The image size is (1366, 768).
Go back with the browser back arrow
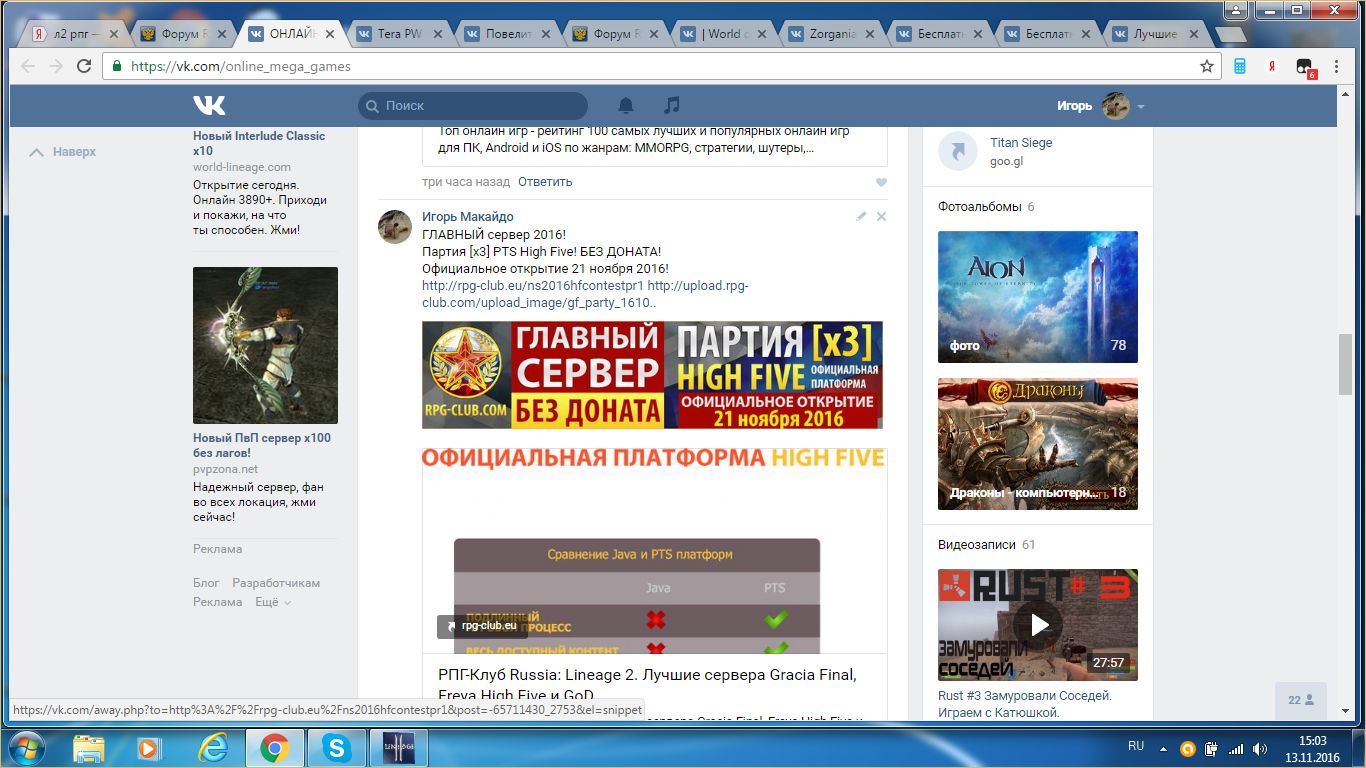(28, 66)
